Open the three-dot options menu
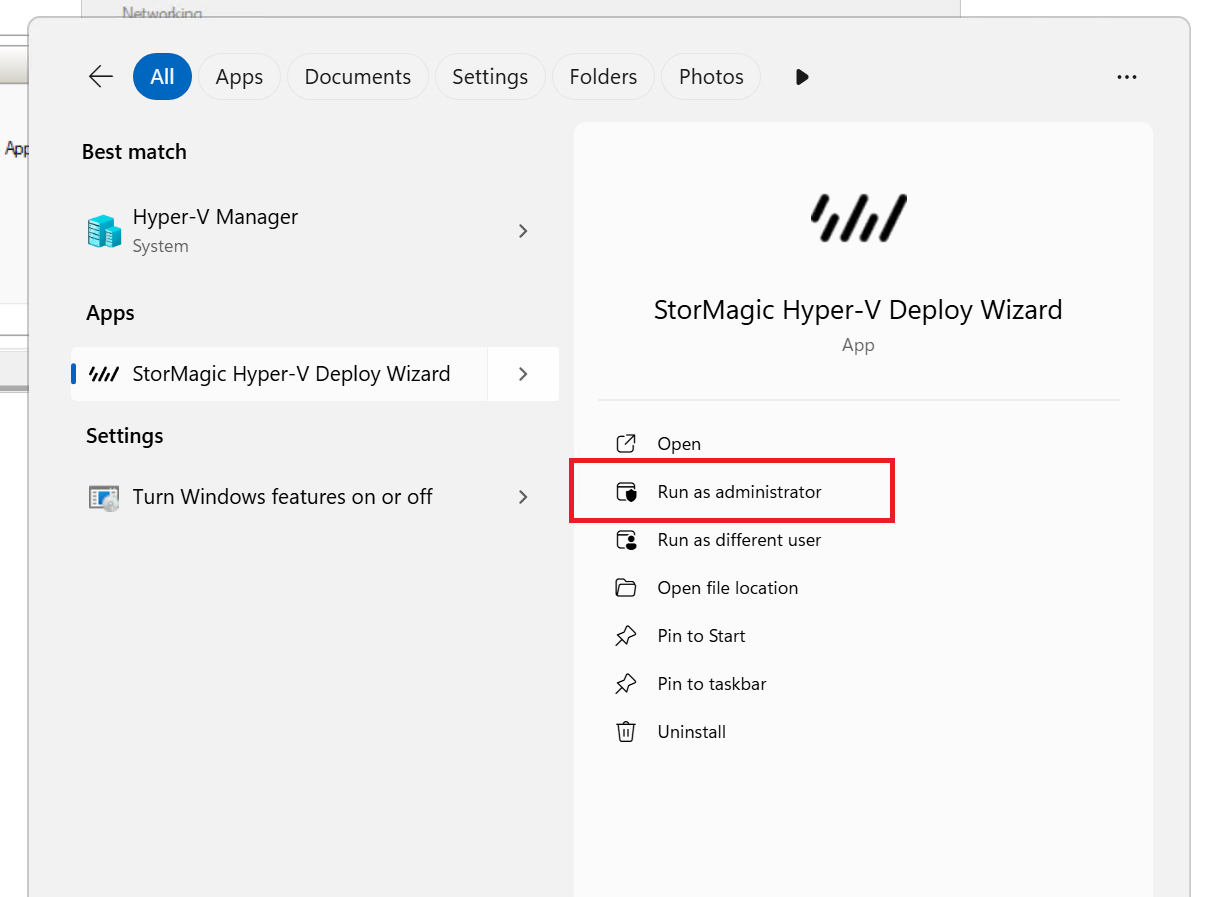This screenshot has height=897, width=1222. click(1127, 77)
